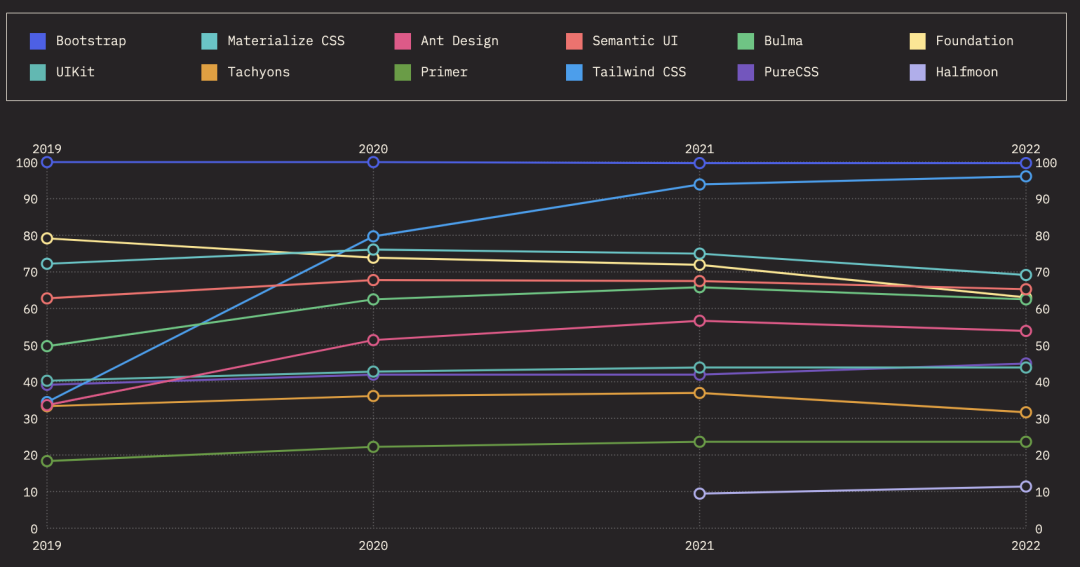Click the Halfmoon legend color swatch
The width and height of the screenshot is (1080, 567).
(917, 72)
